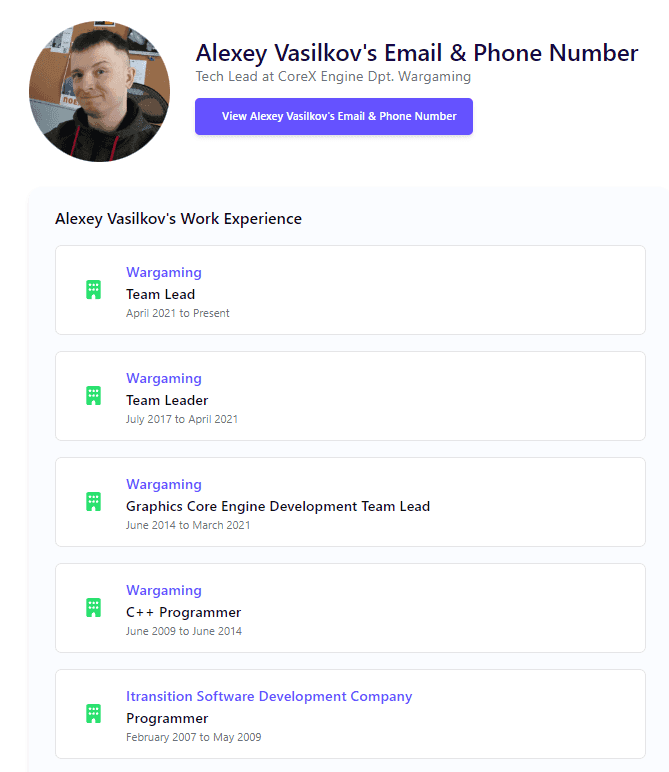Open Itransition Software Development Company link
669x772 pixels.
[269, 697]
